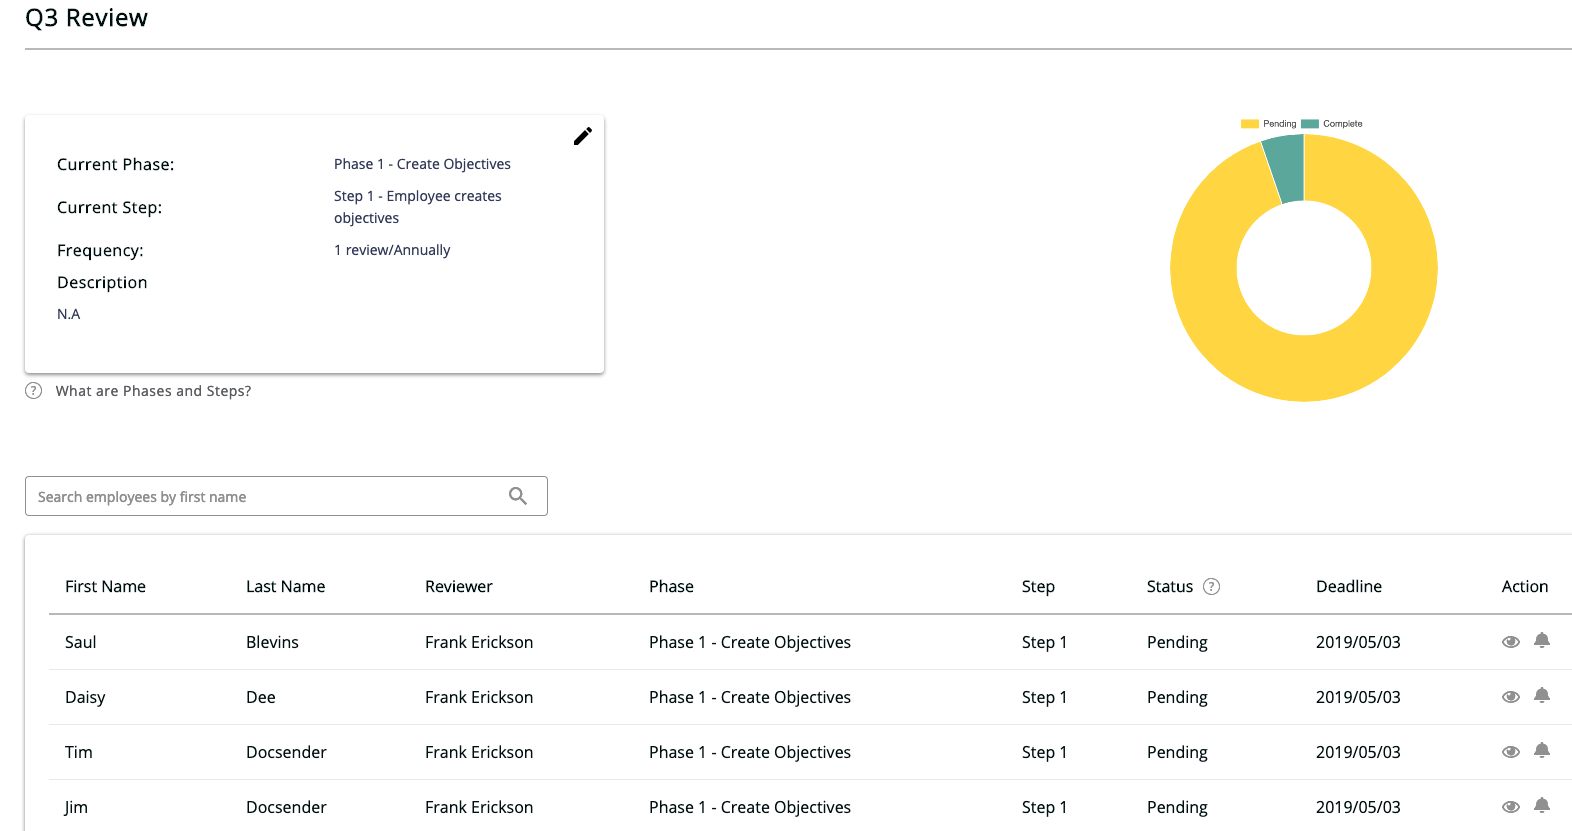Click the Status column help icon
The width and height of the screenshot is (1572, 831).
pyautogui.click(x=1211, y=587)
